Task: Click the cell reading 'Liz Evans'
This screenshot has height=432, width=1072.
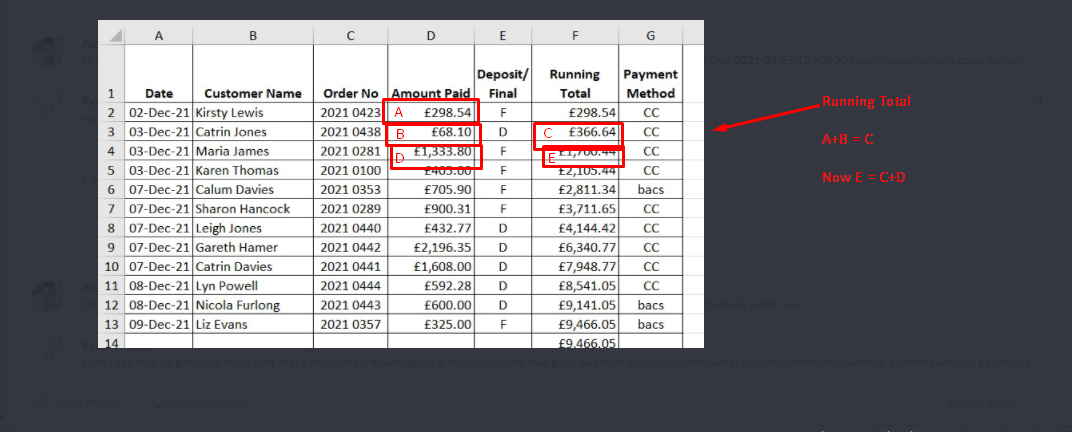Action: pyautogui.click(x=253, y=324)
